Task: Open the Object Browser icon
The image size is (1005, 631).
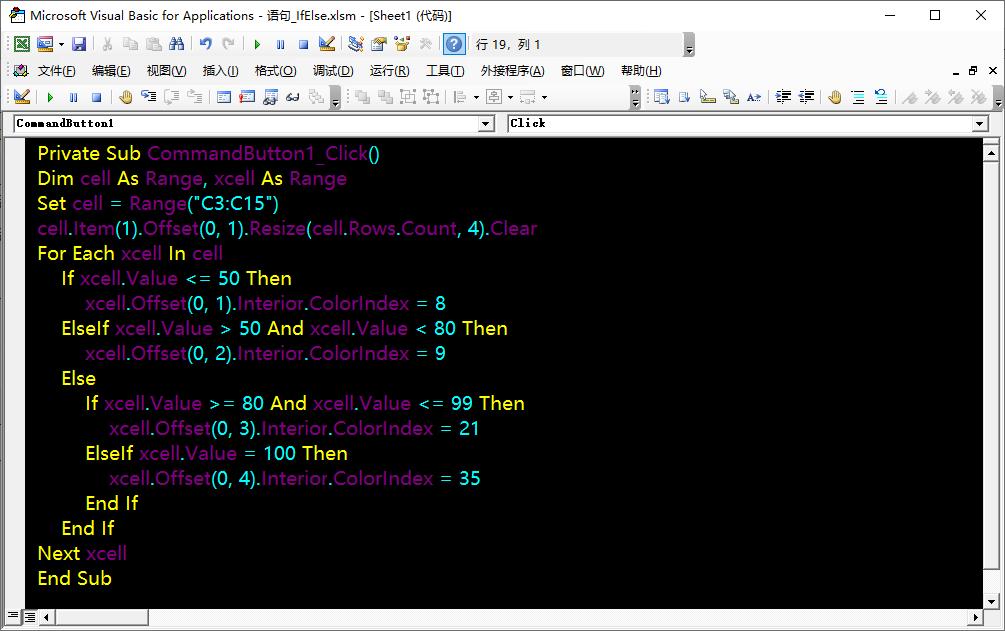Action: pyautogui.click(x=402, y=44)
